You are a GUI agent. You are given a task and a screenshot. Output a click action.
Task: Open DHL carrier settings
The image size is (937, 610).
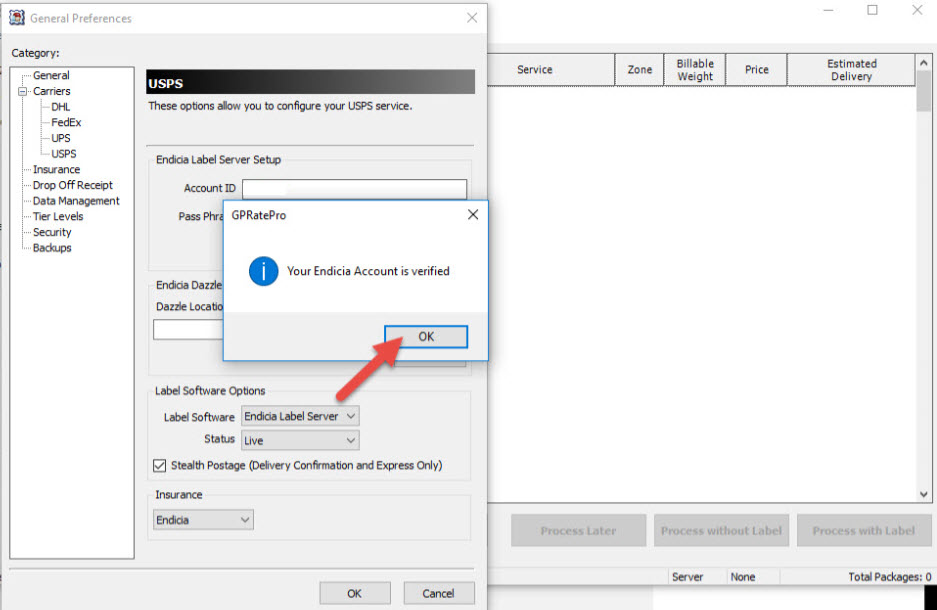tap(60, 107)
